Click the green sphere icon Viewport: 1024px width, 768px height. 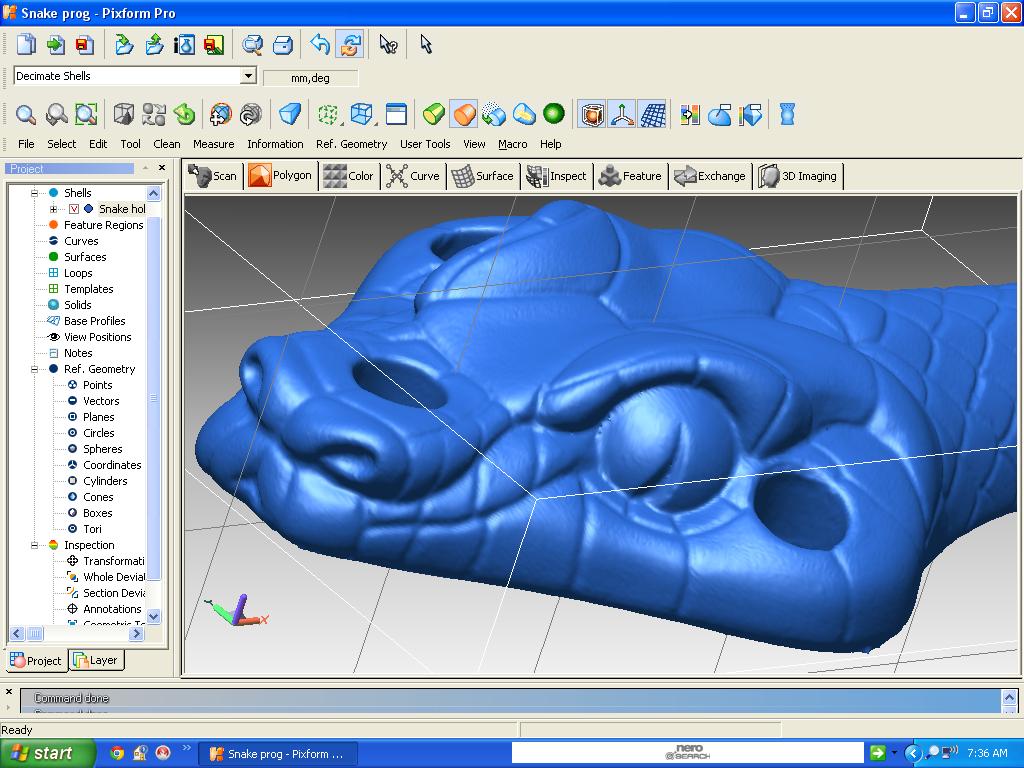pyautogui.click(x=554, y=114)
